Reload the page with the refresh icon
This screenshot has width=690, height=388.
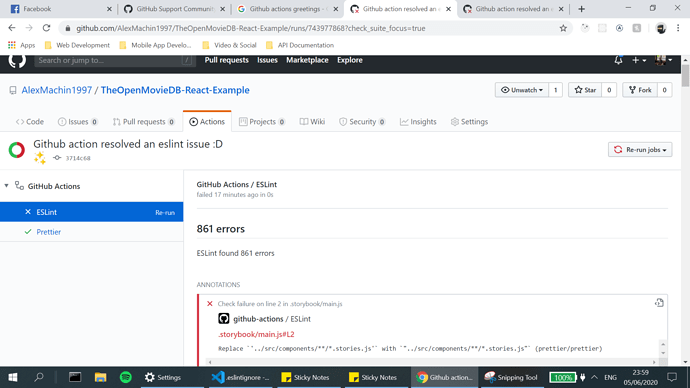[46, 28]
